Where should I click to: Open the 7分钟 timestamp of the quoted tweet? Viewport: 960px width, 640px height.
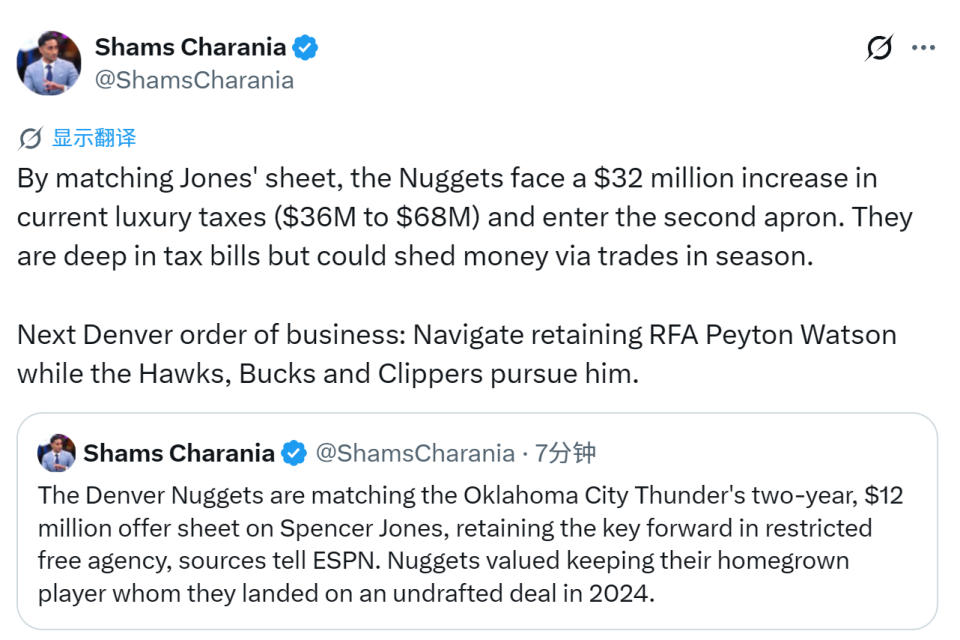click(x=565, y=453)
